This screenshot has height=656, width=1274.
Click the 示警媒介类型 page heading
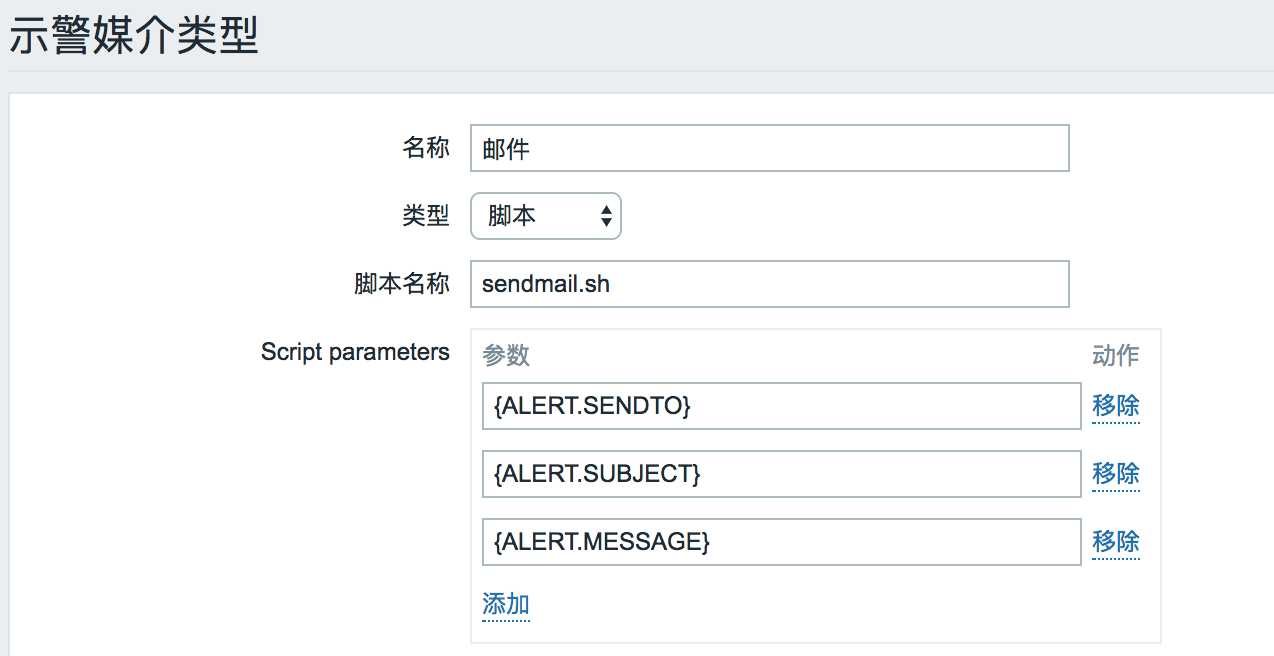[134, 36]
